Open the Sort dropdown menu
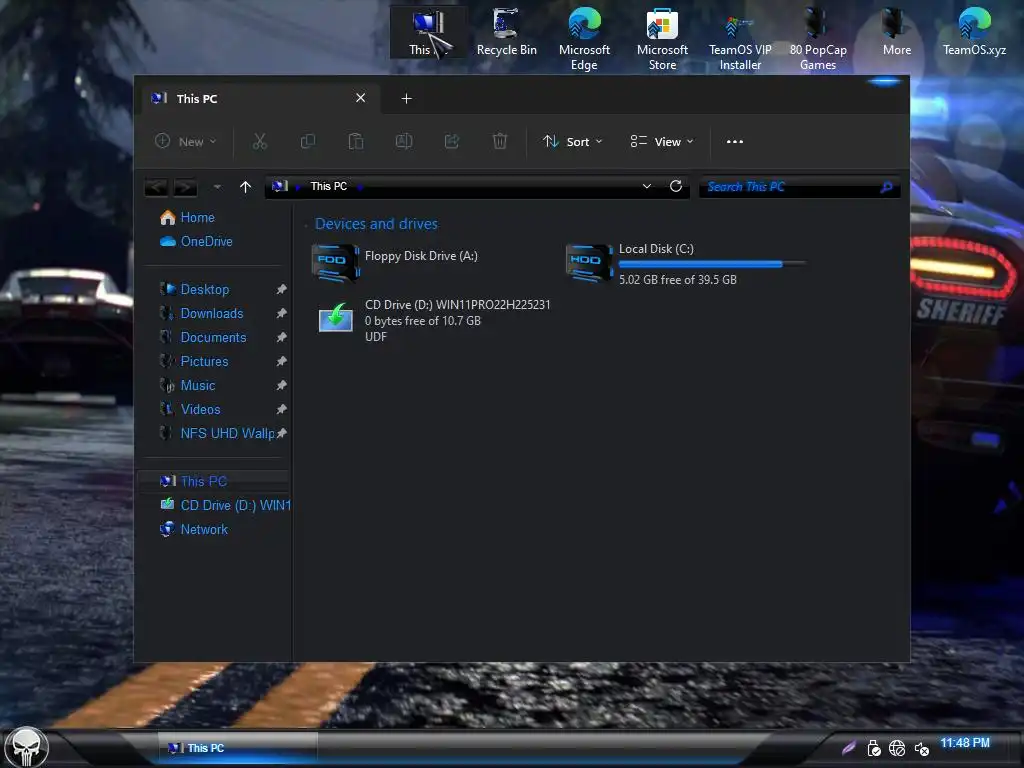The width and height of the screenshot is (1024, 768). point(573,141)
